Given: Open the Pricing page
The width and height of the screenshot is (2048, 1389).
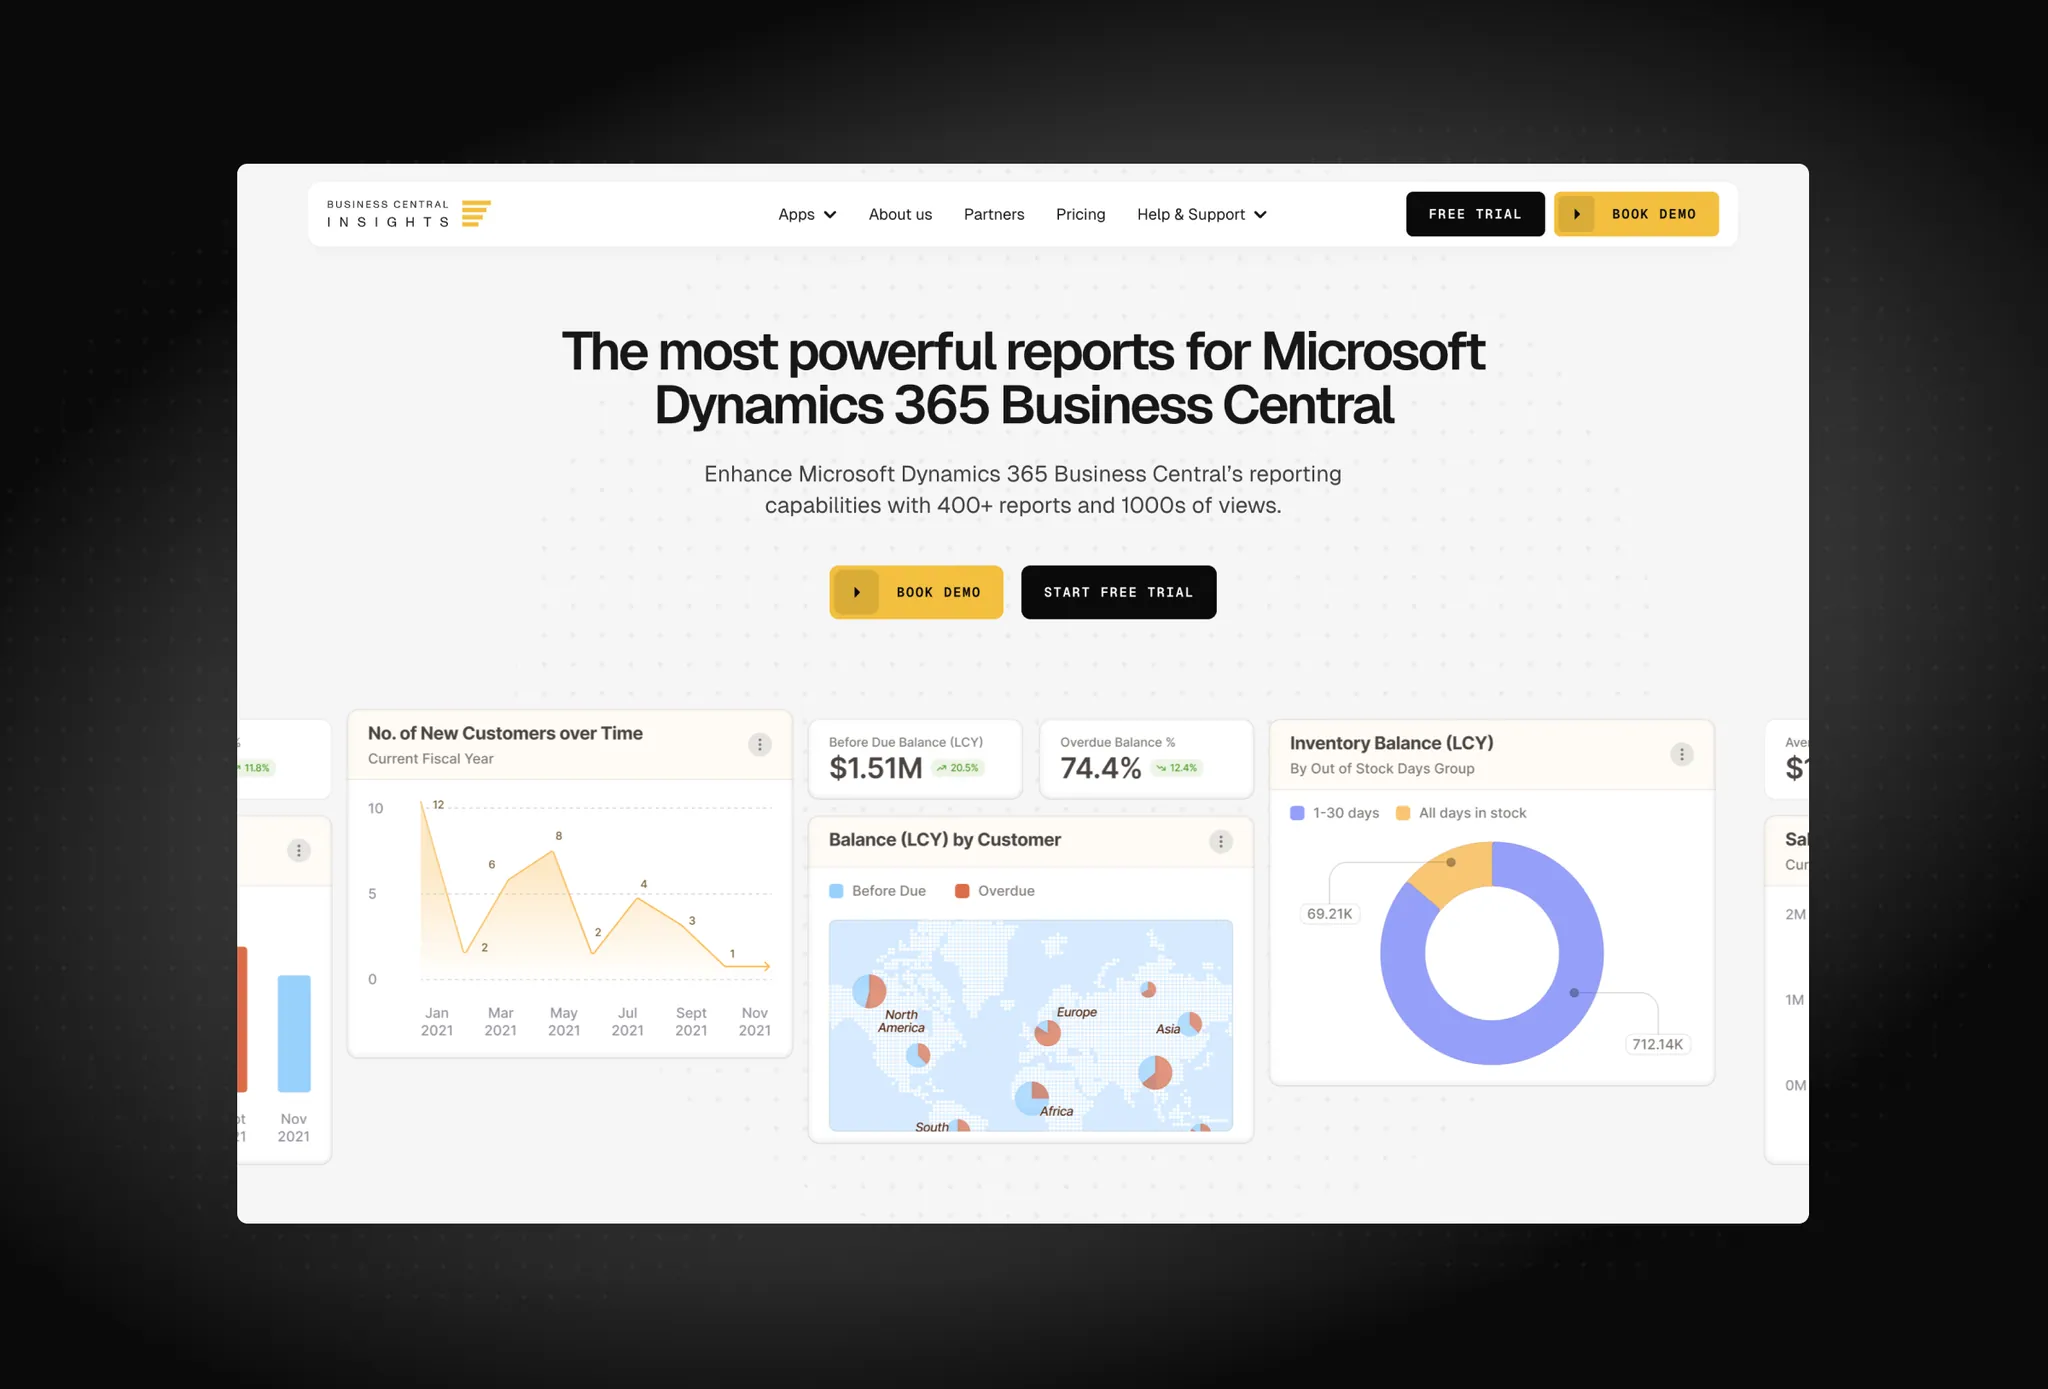Looking at the screenshot, I should click(1080, 214).
